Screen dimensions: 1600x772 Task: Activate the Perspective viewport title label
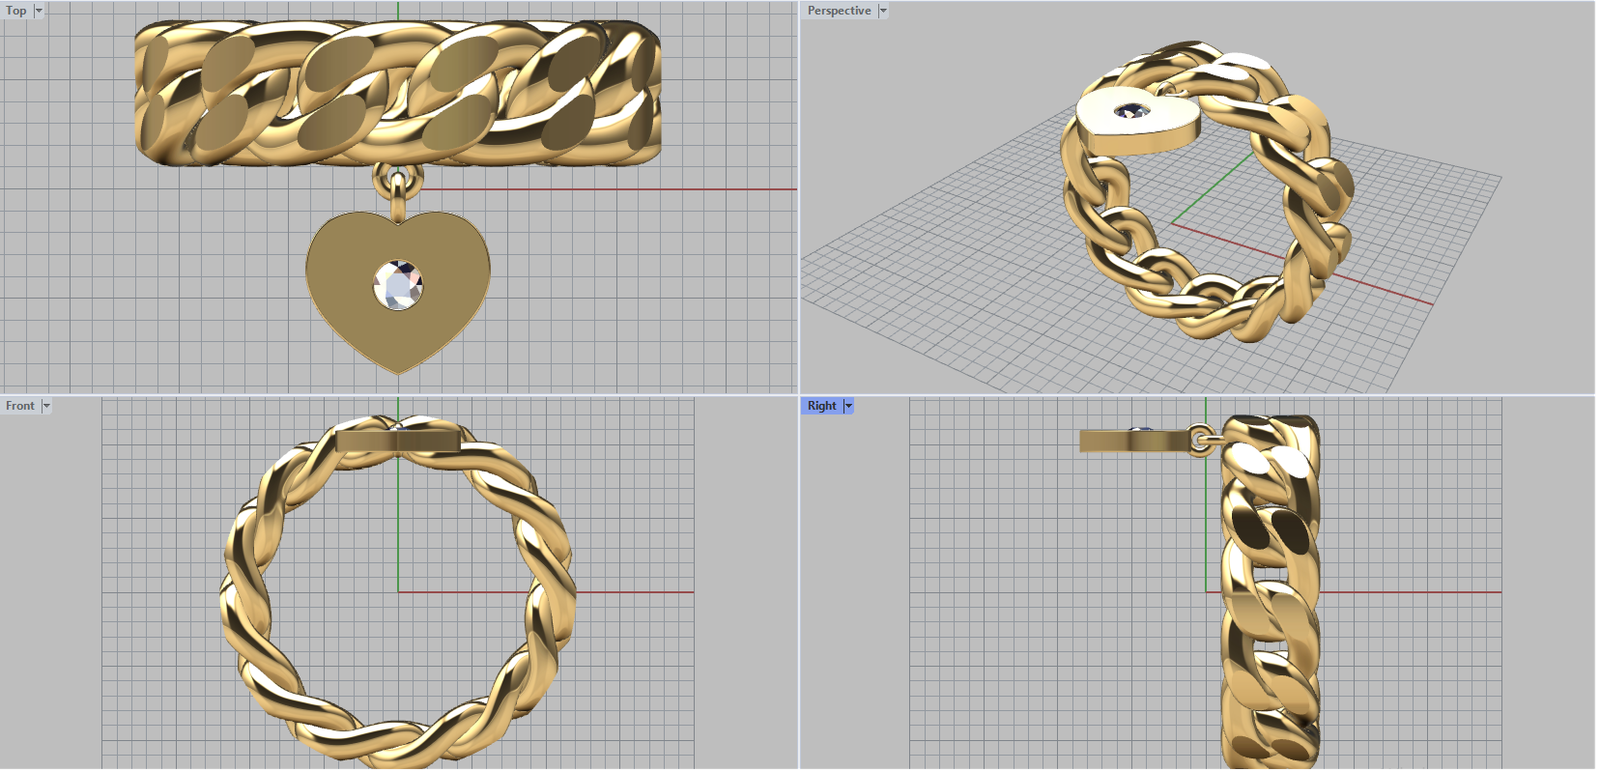[x=839, y=11]
